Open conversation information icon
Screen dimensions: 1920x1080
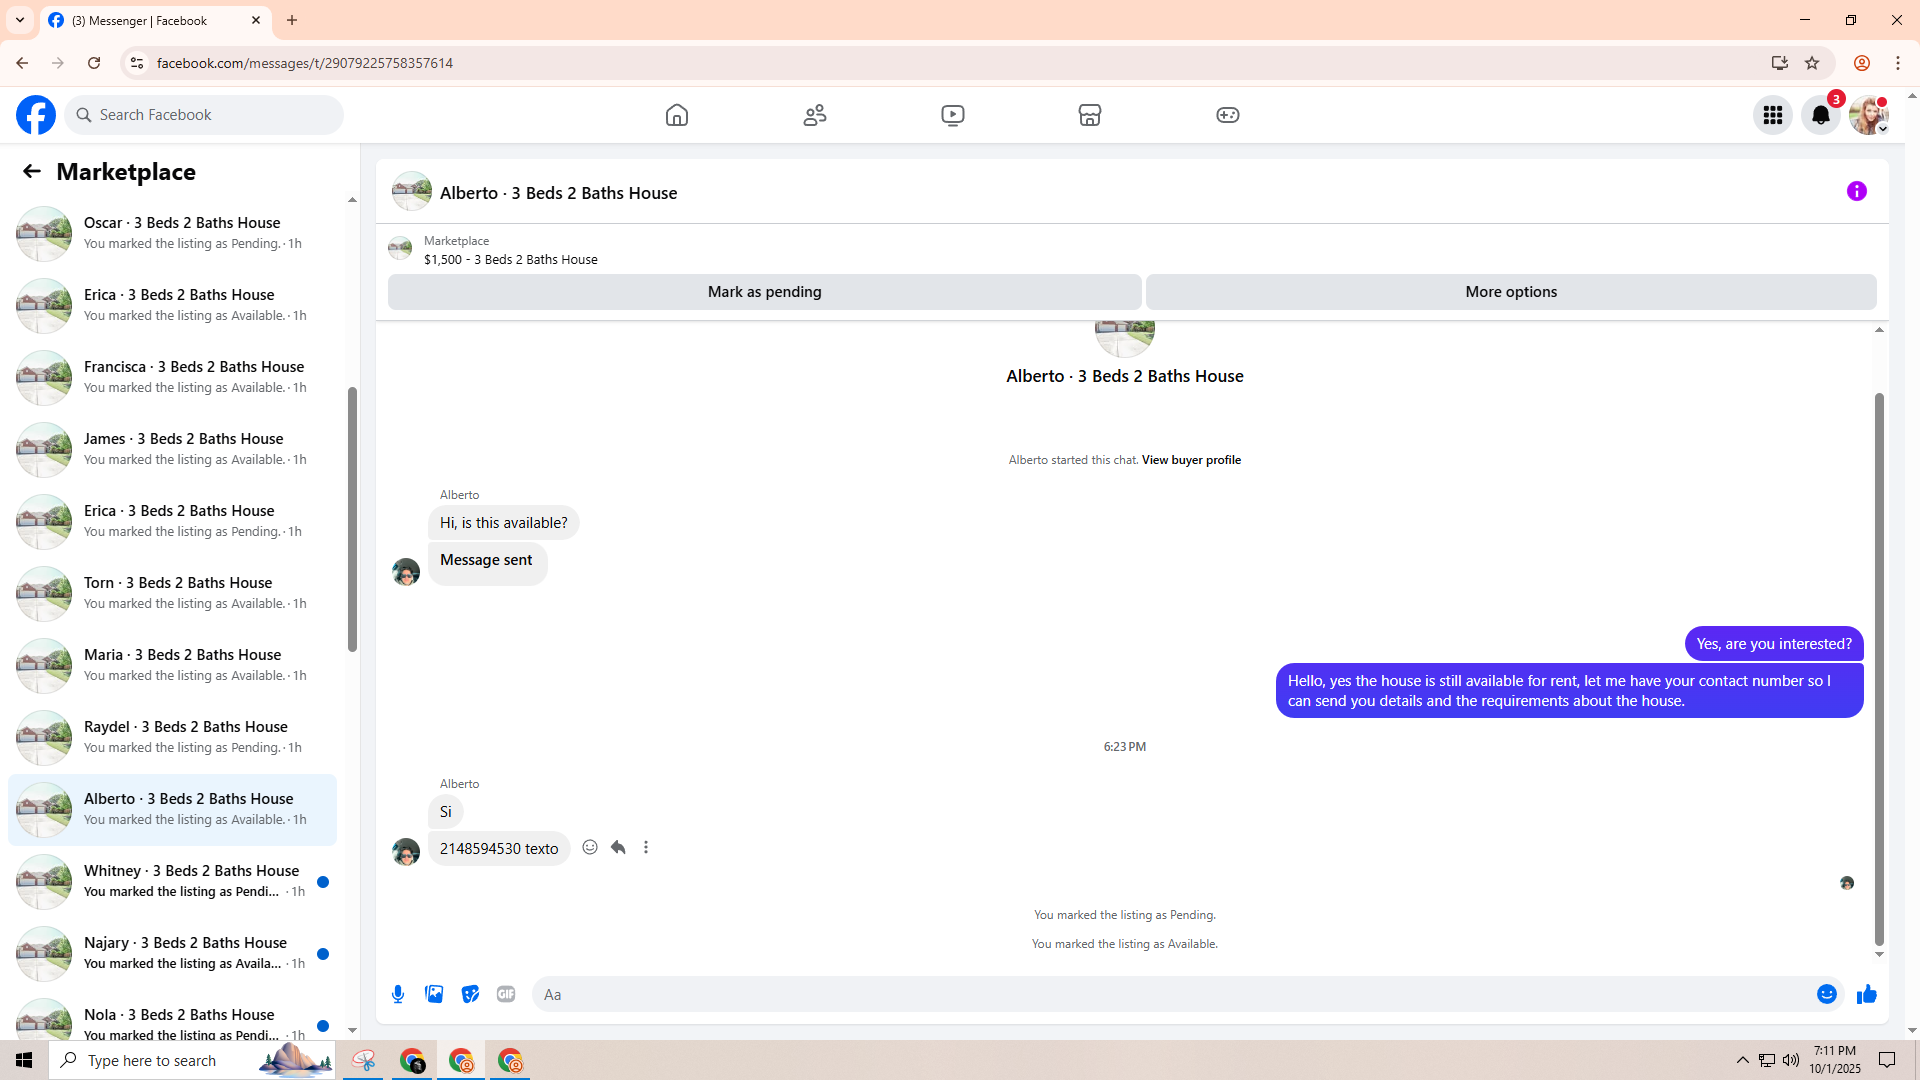[x=1857, y=191]
